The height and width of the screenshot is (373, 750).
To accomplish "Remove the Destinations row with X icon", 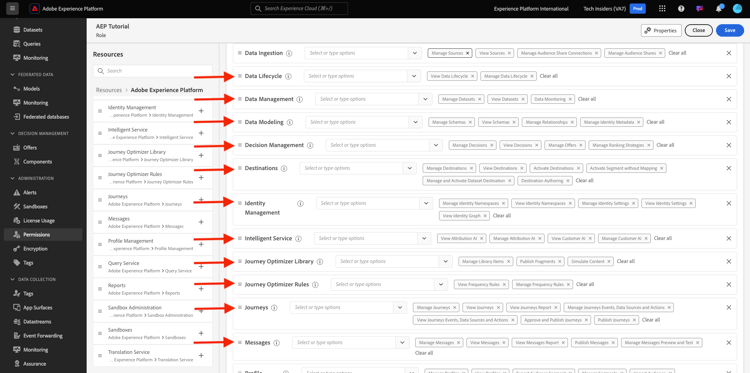I will (728, 168).
